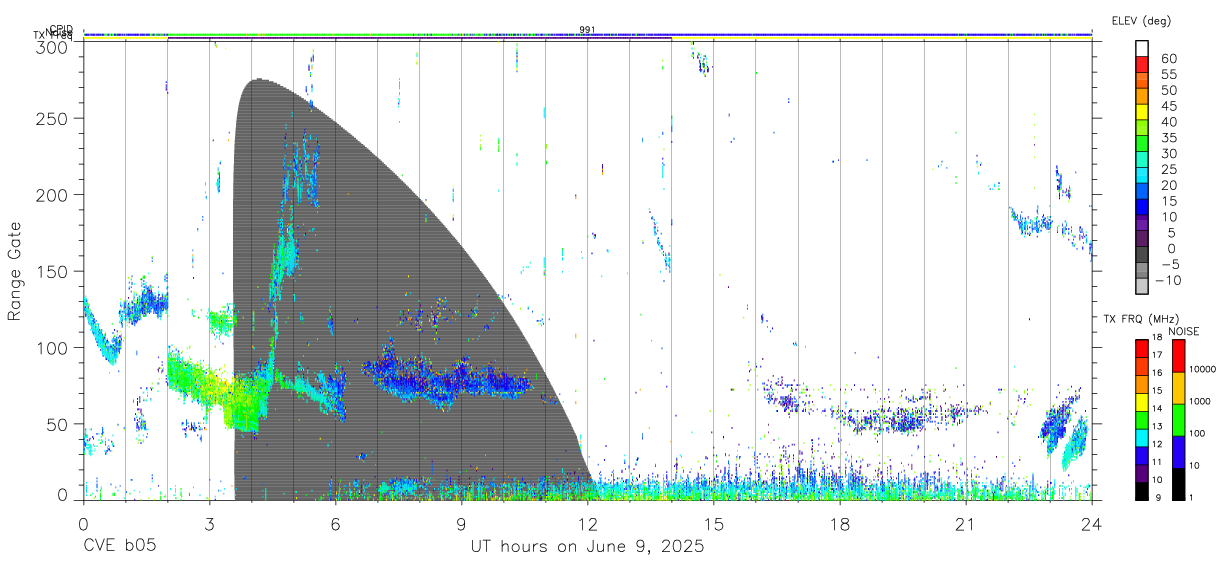1228x567 pixels.
Task: Click the "40" tick on the ELEV bar
Action: 1168,122
